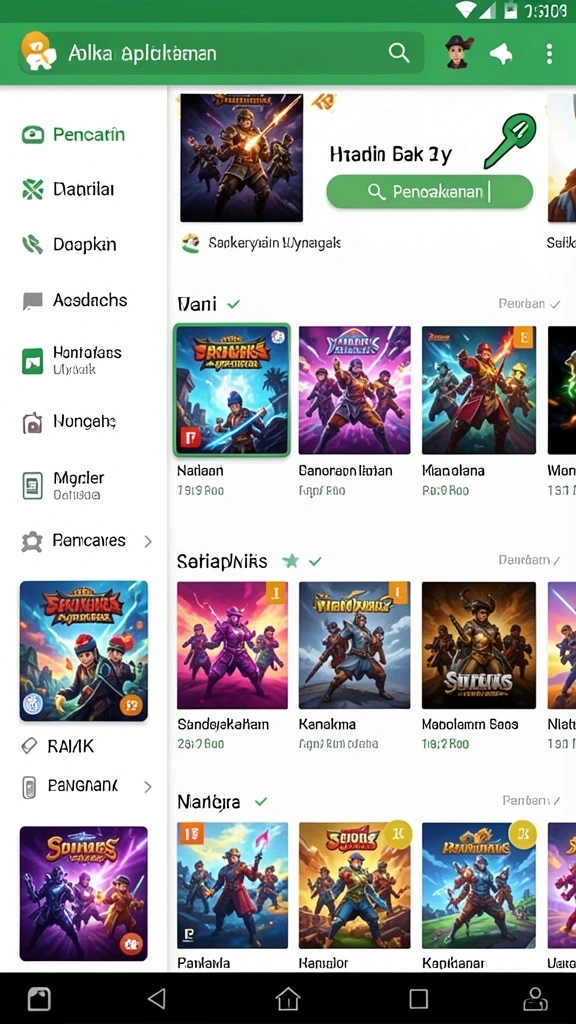Open the Panlanda game cover

click(232, 885)
